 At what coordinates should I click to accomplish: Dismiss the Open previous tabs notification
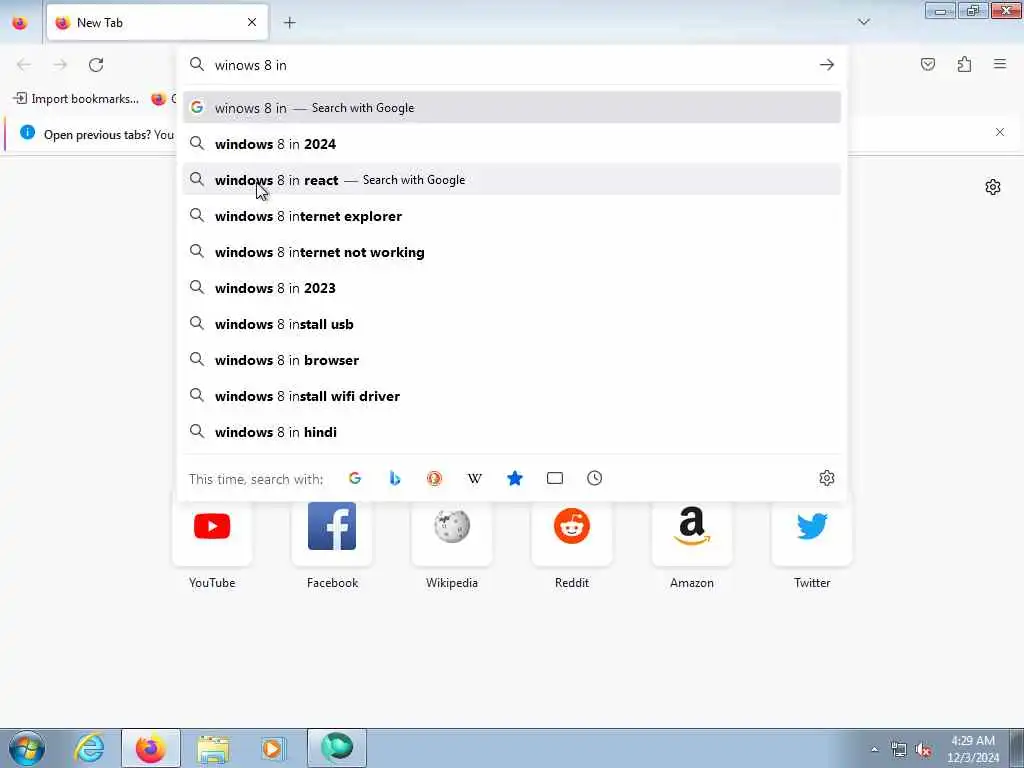click(1000, 132)
